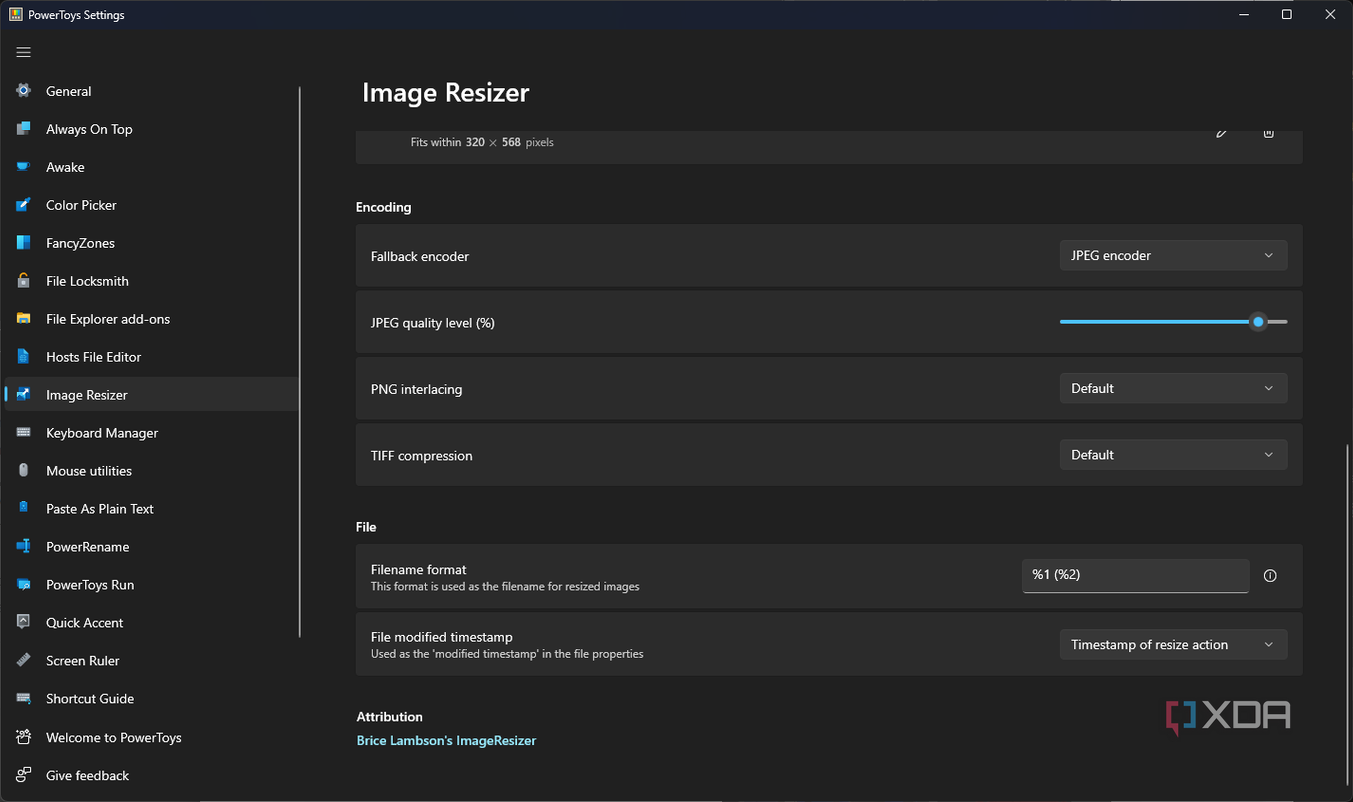
Task: Click the Hosts File Editor icon
Action: [24, 357]
